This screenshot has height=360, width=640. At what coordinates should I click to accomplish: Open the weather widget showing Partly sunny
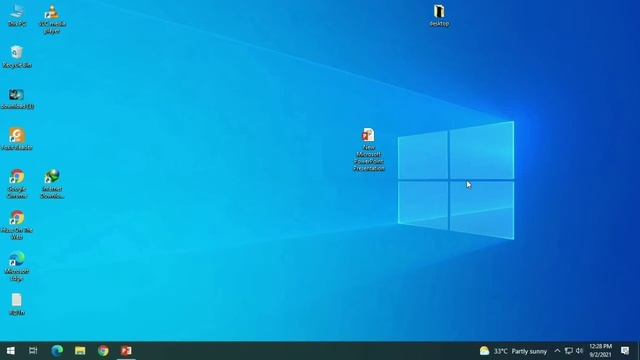(x=513, y=351)
